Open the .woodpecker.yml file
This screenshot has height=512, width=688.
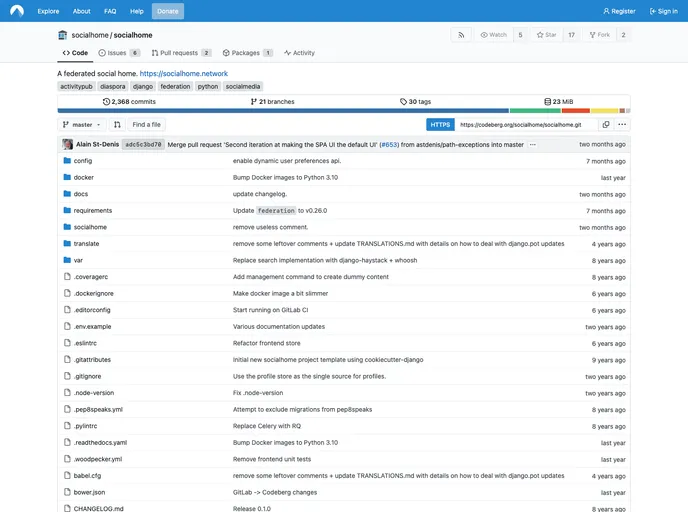pyautogui.click(x=98, y=459)
